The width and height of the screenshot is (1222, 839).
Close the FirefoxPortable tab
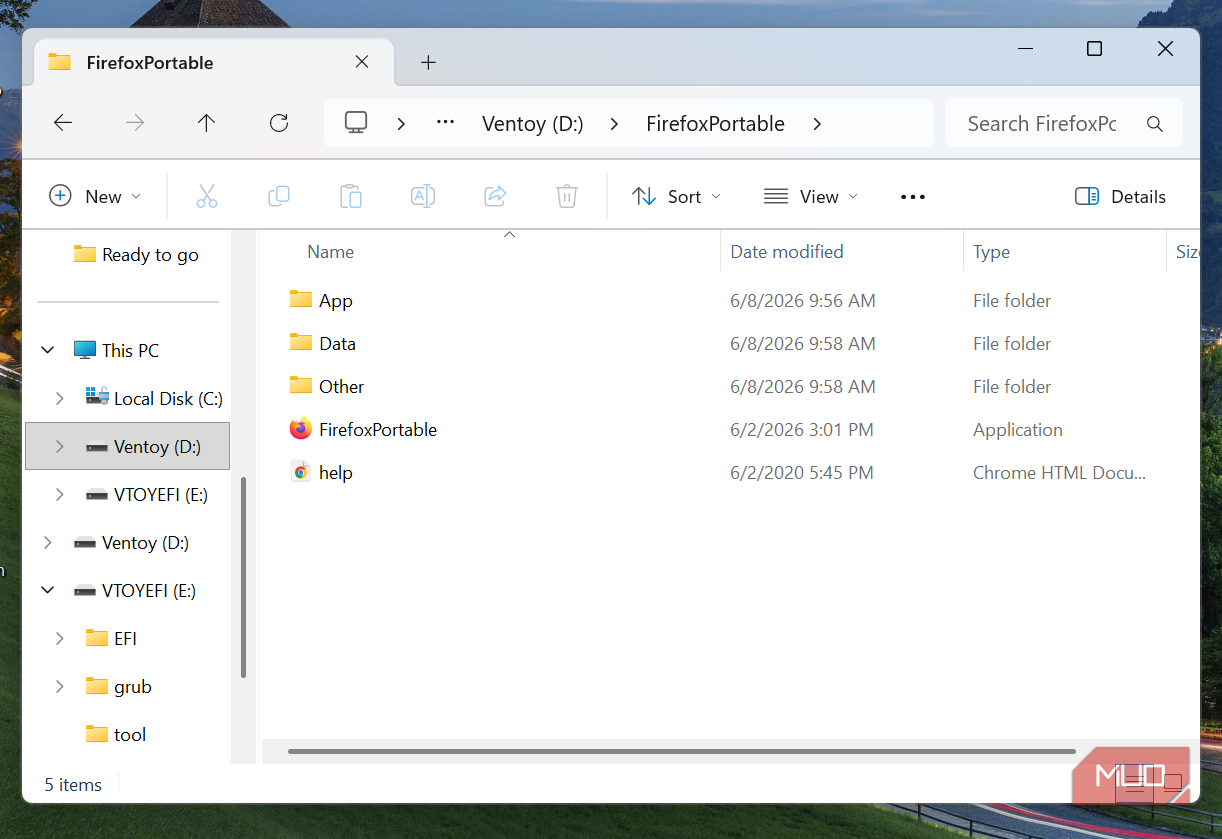click(x=362, y=62)
